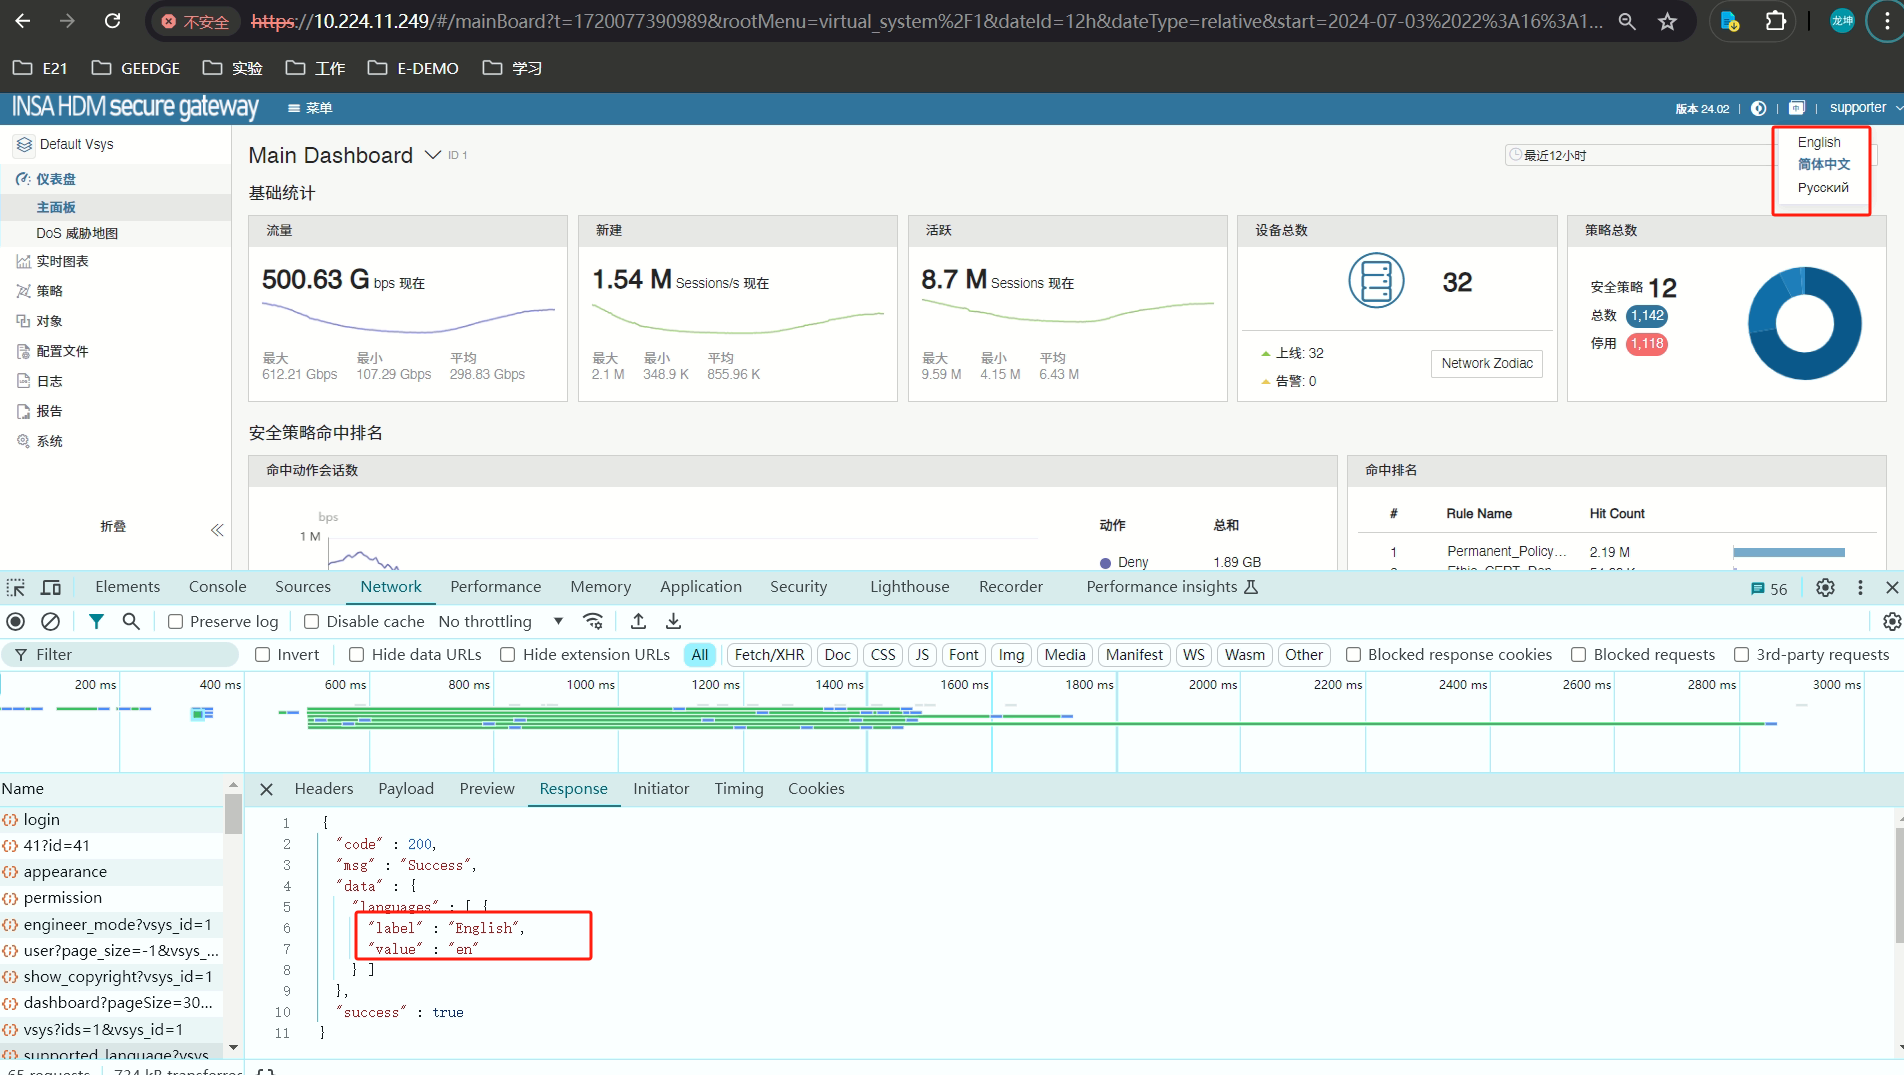Open the DevTools network search icon
Screen dimensions: 1904x1075
click(x=131, y=621)
